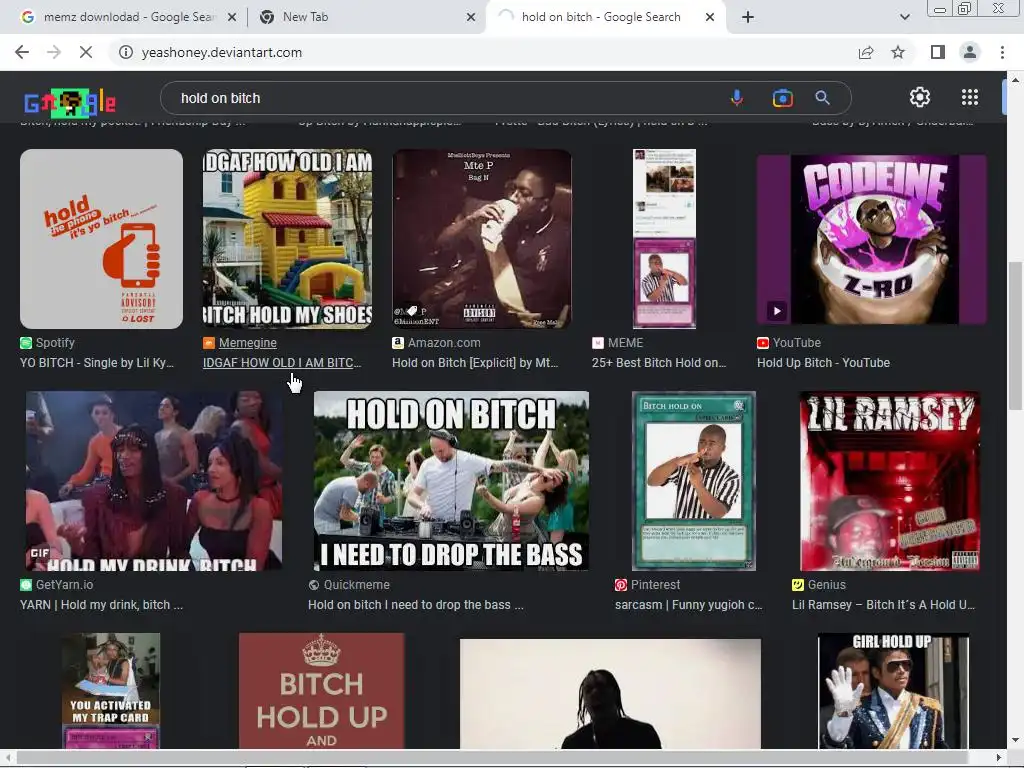Open the silhouette figure thumbnail
Viewport: 1024px width, 768px height.
[x=610, y=693]
